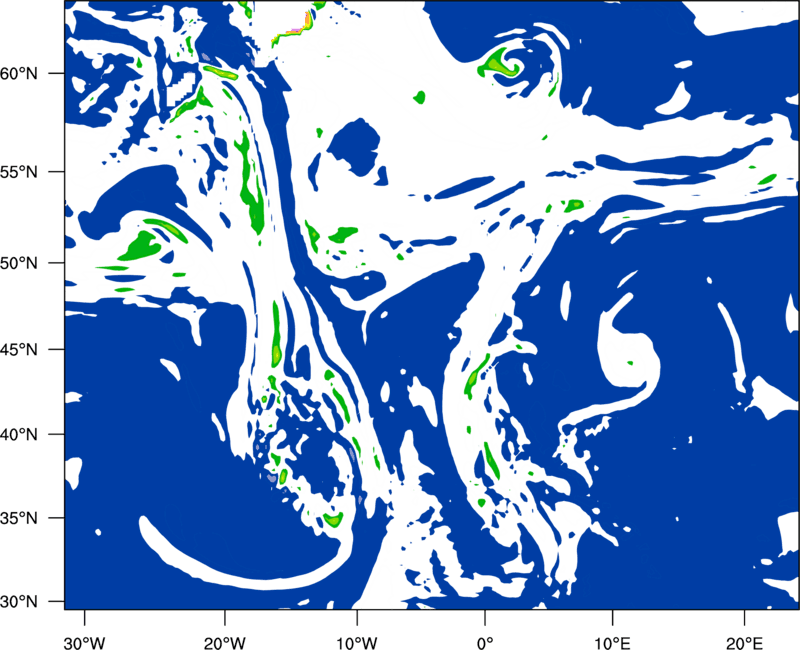800x650 pixels.
Task: Click the 45°N latitude label
Action: coord(19,349)
